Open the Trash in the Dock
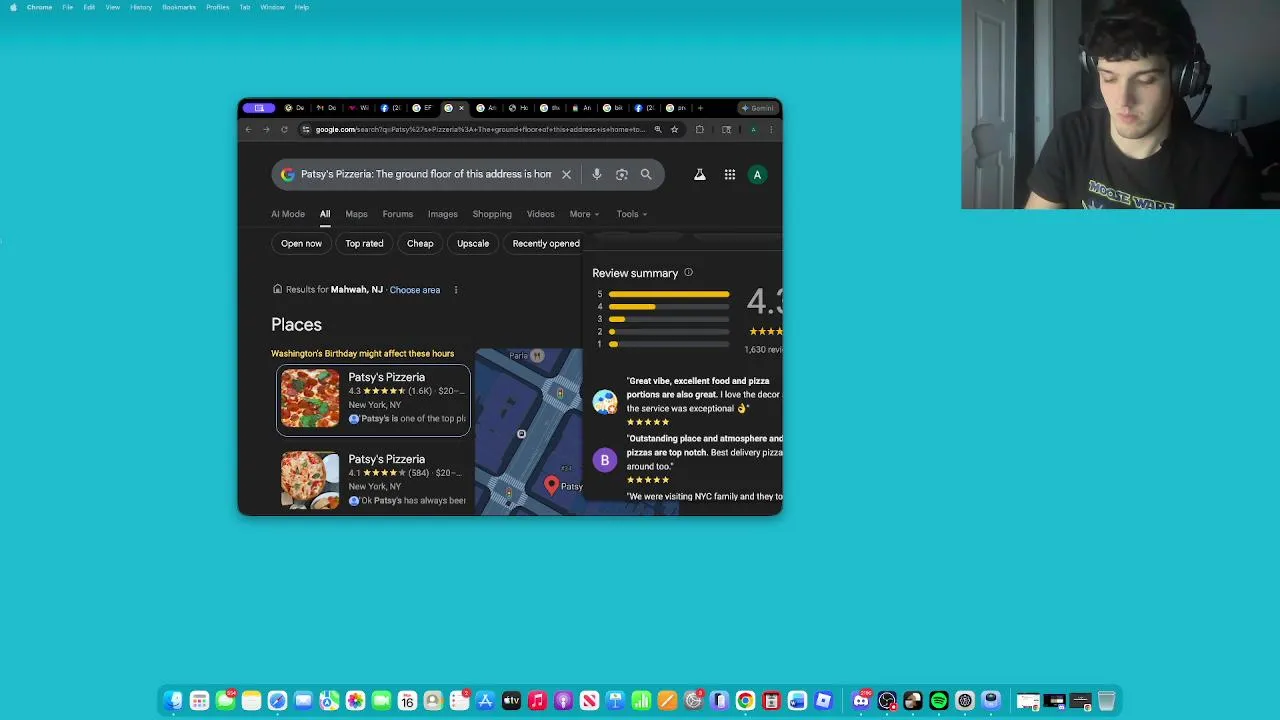This screenshot has height=720, width=1280. coord(1106,701)
